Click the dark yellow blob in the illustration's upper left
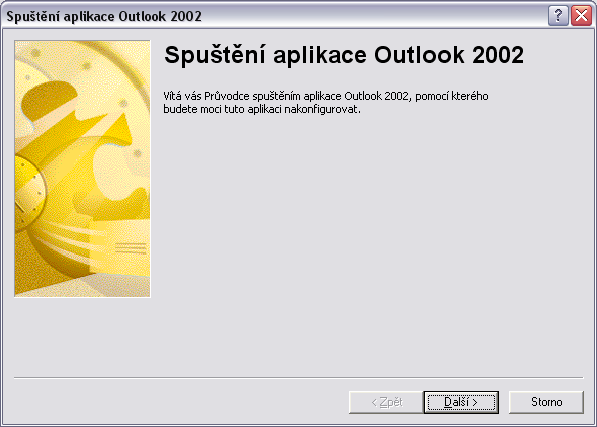This screenshot has width=597, height=427. 49,97
